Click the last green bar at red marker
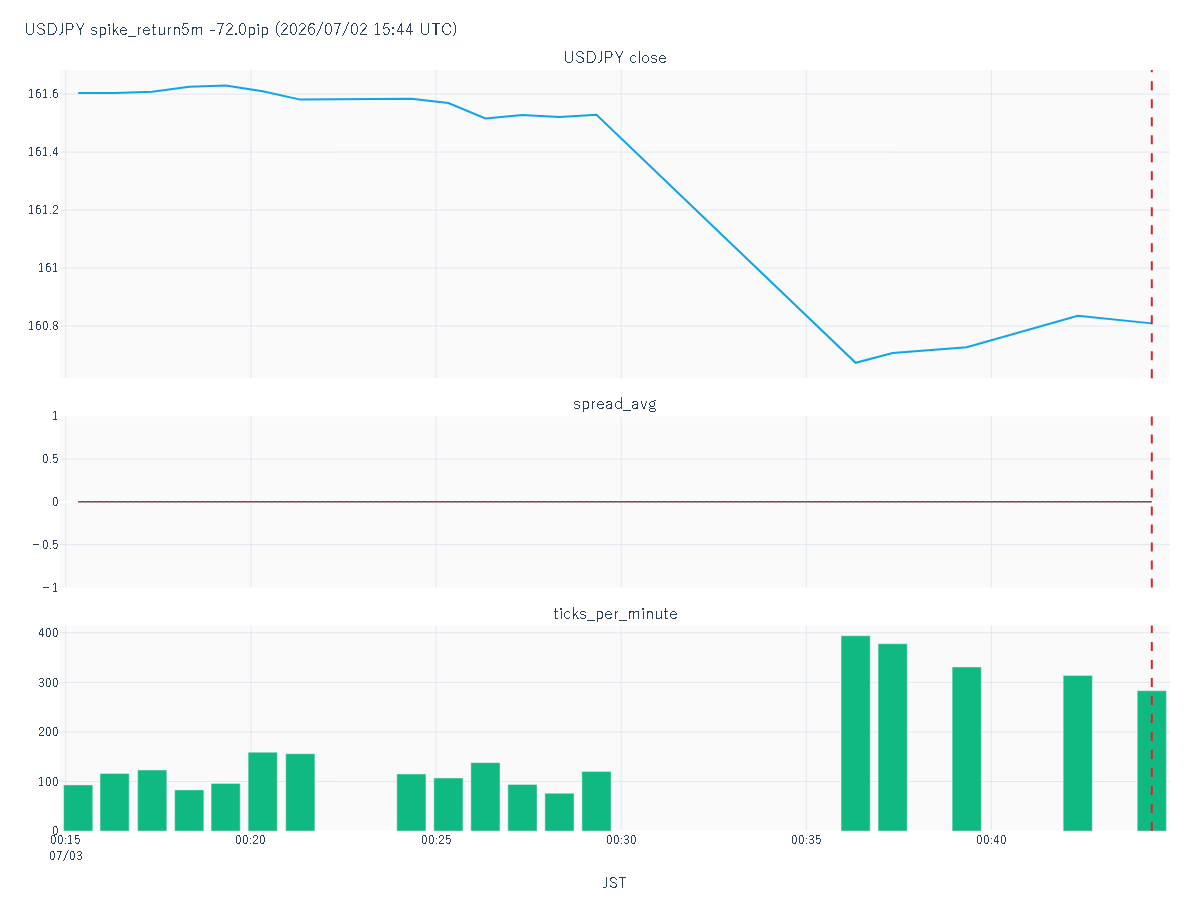The width and height of the screenshot is (1200, 900). (x=1152, y=760)
